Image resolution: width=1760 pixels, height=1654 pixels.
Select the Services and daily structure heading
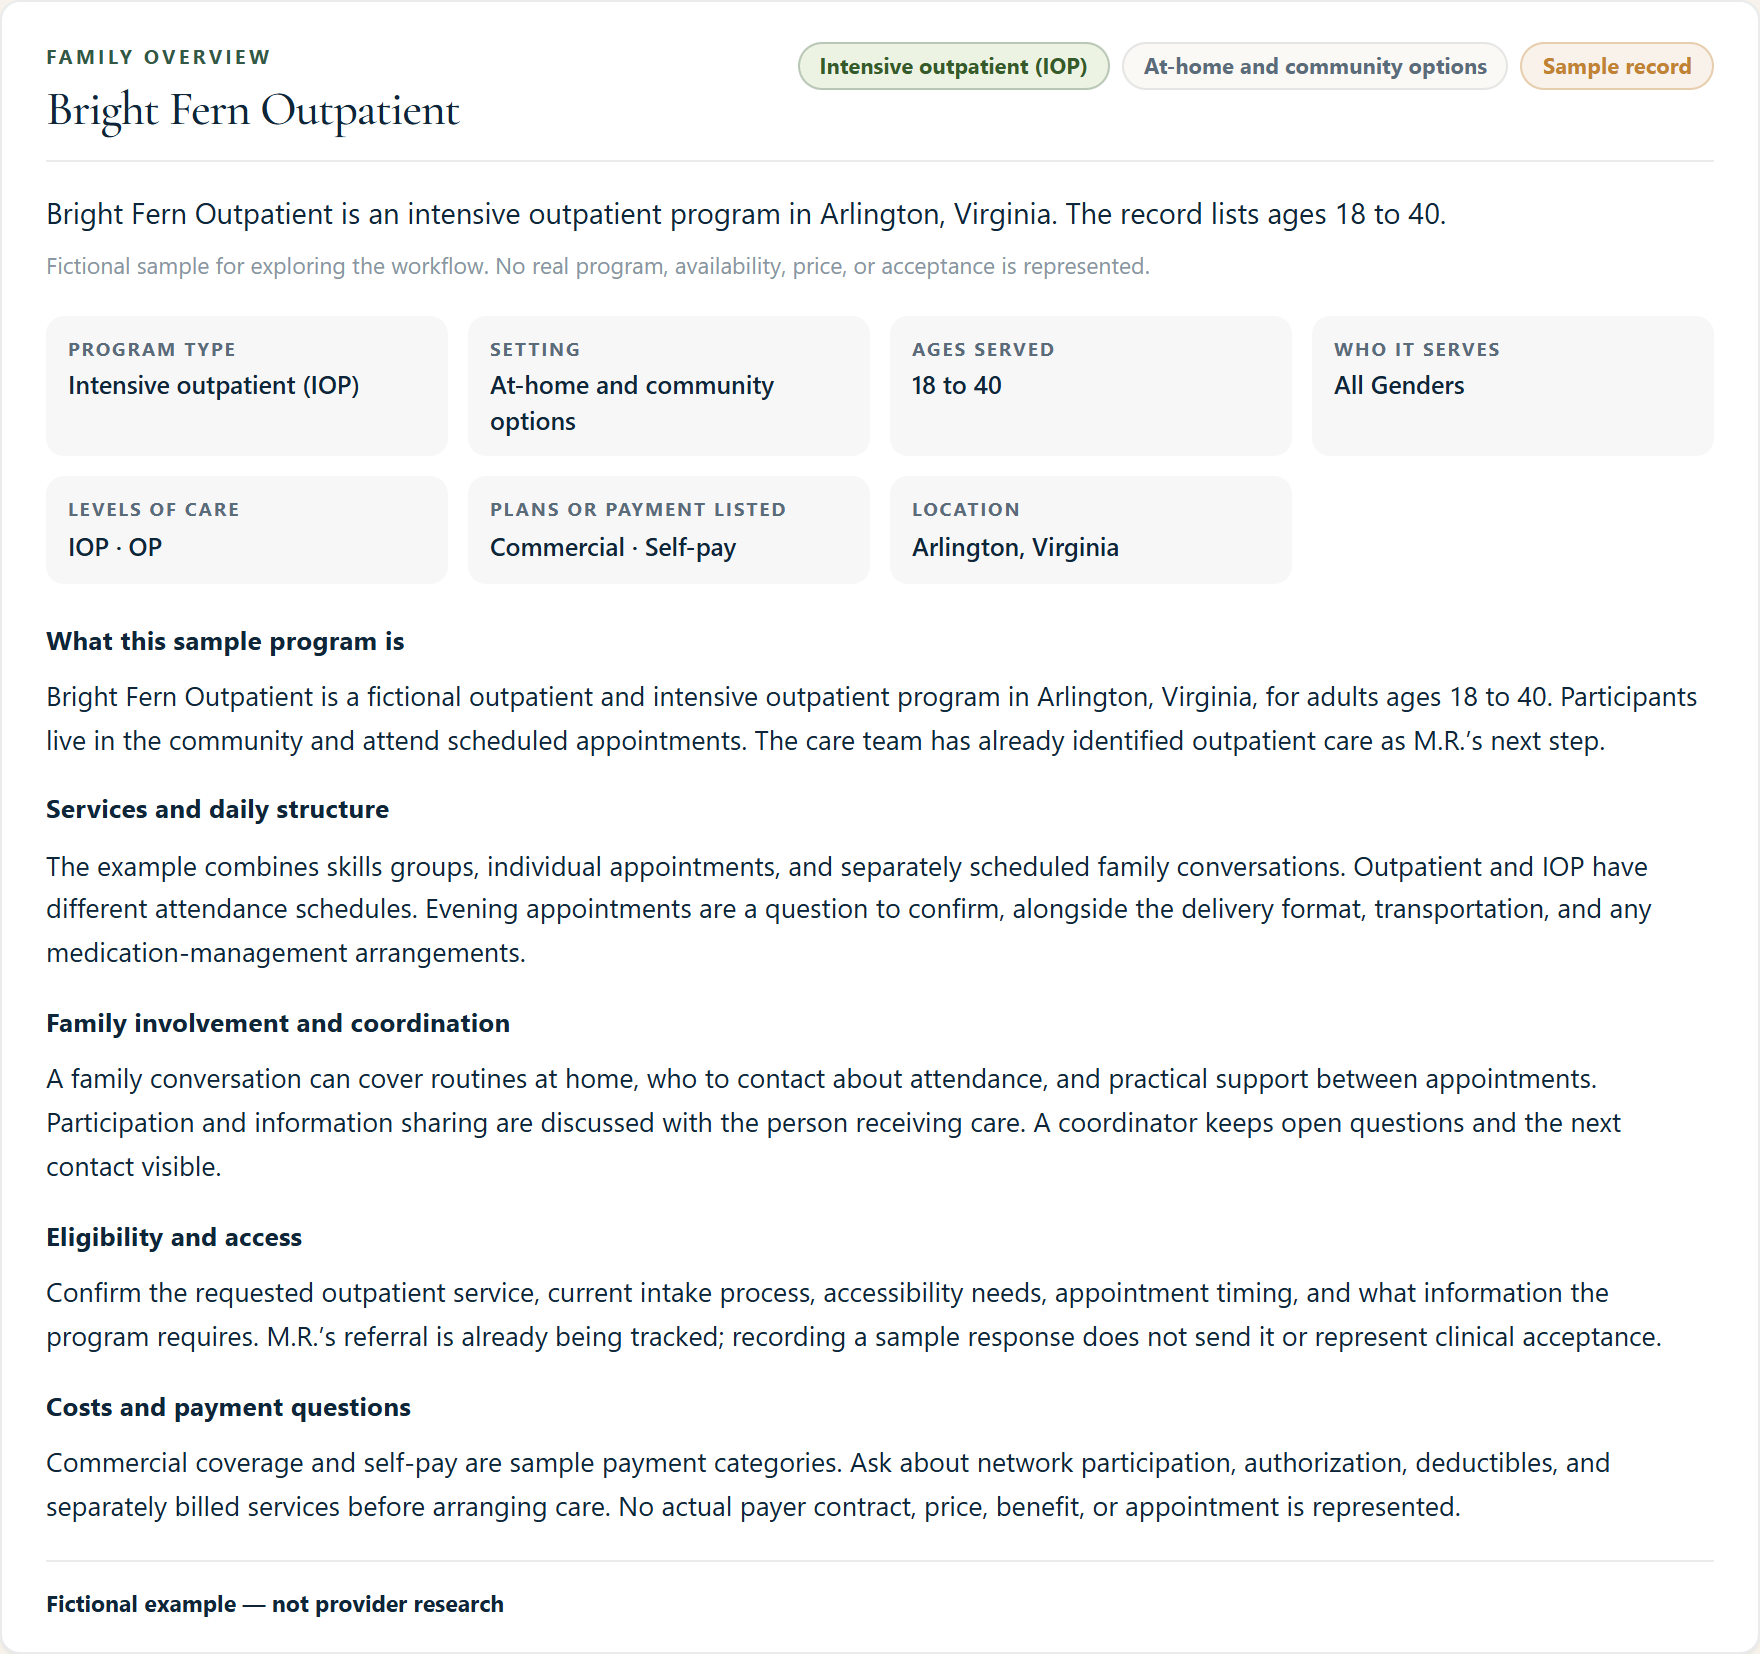click(217, 809)
